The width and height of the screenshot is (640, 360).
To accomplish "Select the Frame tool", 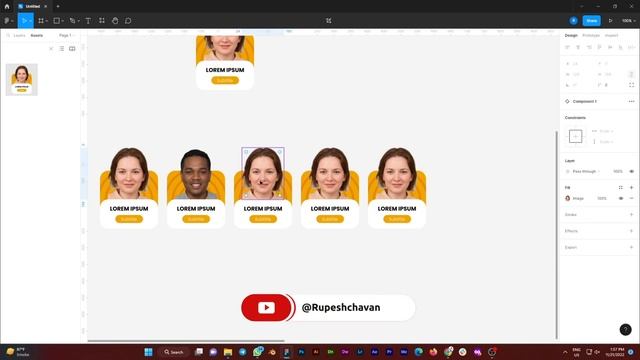I will point(41,20).
